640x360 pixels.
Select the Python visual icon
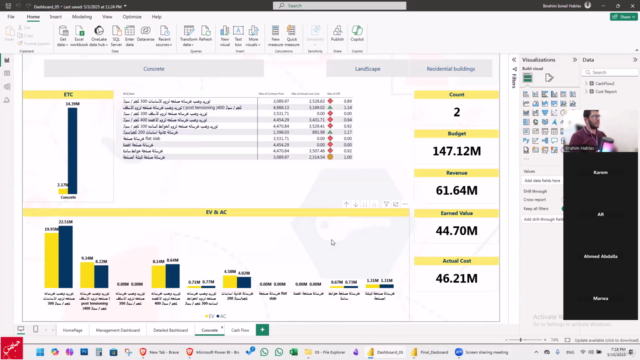(526, 141)
